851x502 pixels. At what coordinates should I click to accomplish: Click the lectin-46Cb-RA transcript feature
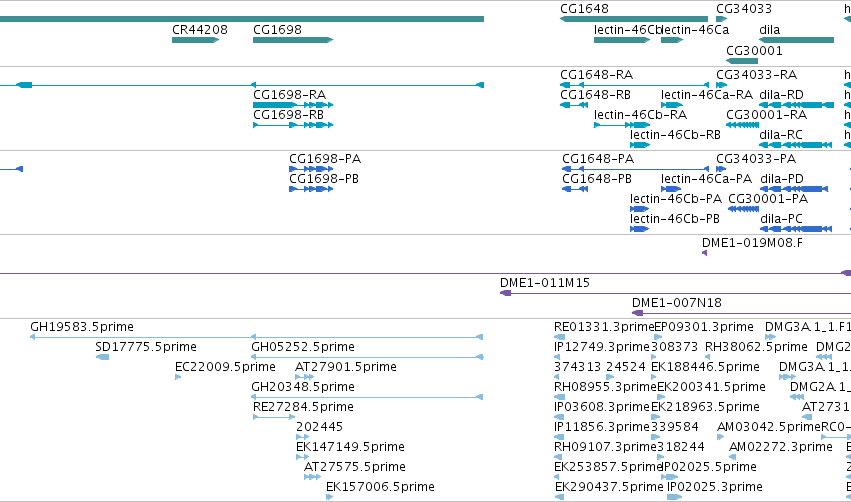click(x=622, y=125)
